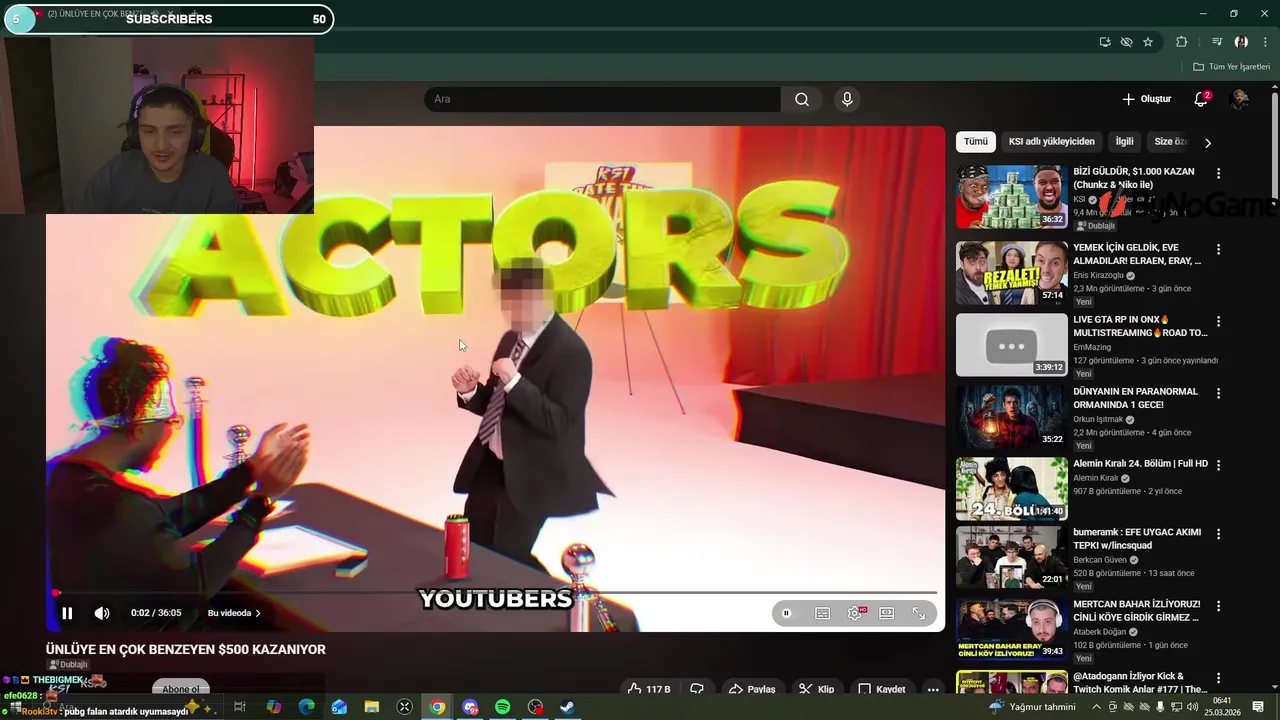The height and width of the screenshot is (720, 1280).
Task: Start voice search with the microphone icon
Action: pyautogui.click(x=847, y=99)
